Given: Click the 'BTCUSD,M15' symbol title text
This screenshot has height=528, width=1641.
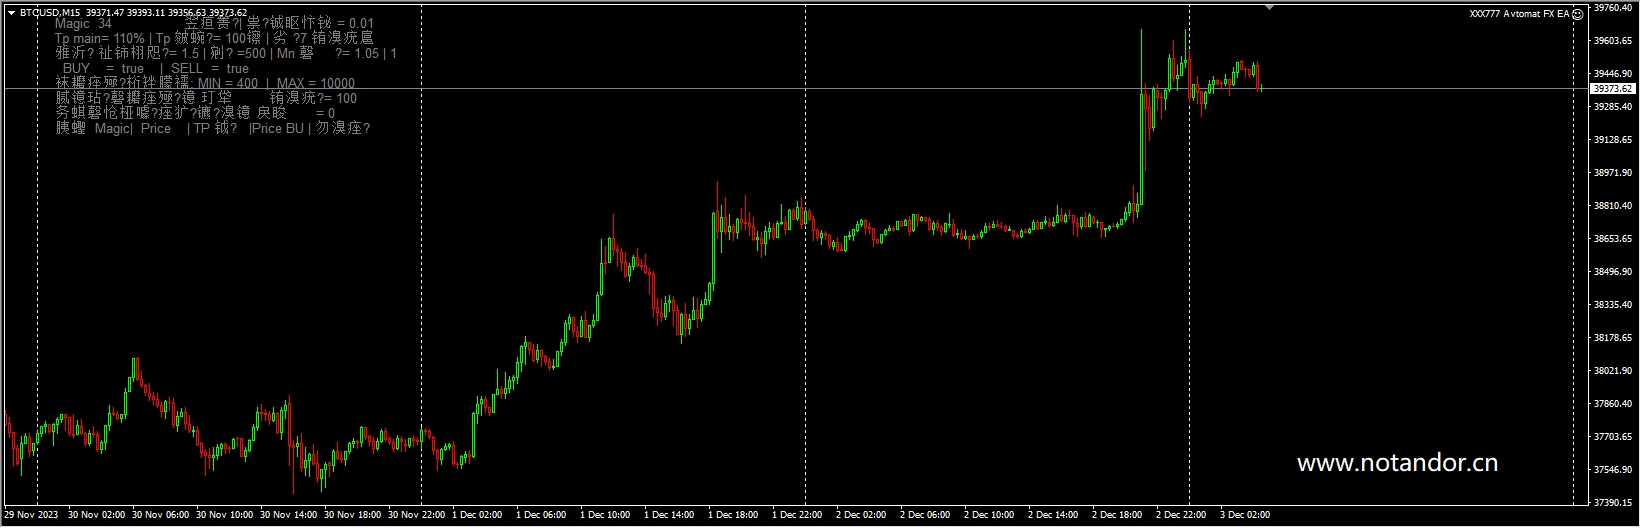Looking at the screenshot, I should point(50,13).
